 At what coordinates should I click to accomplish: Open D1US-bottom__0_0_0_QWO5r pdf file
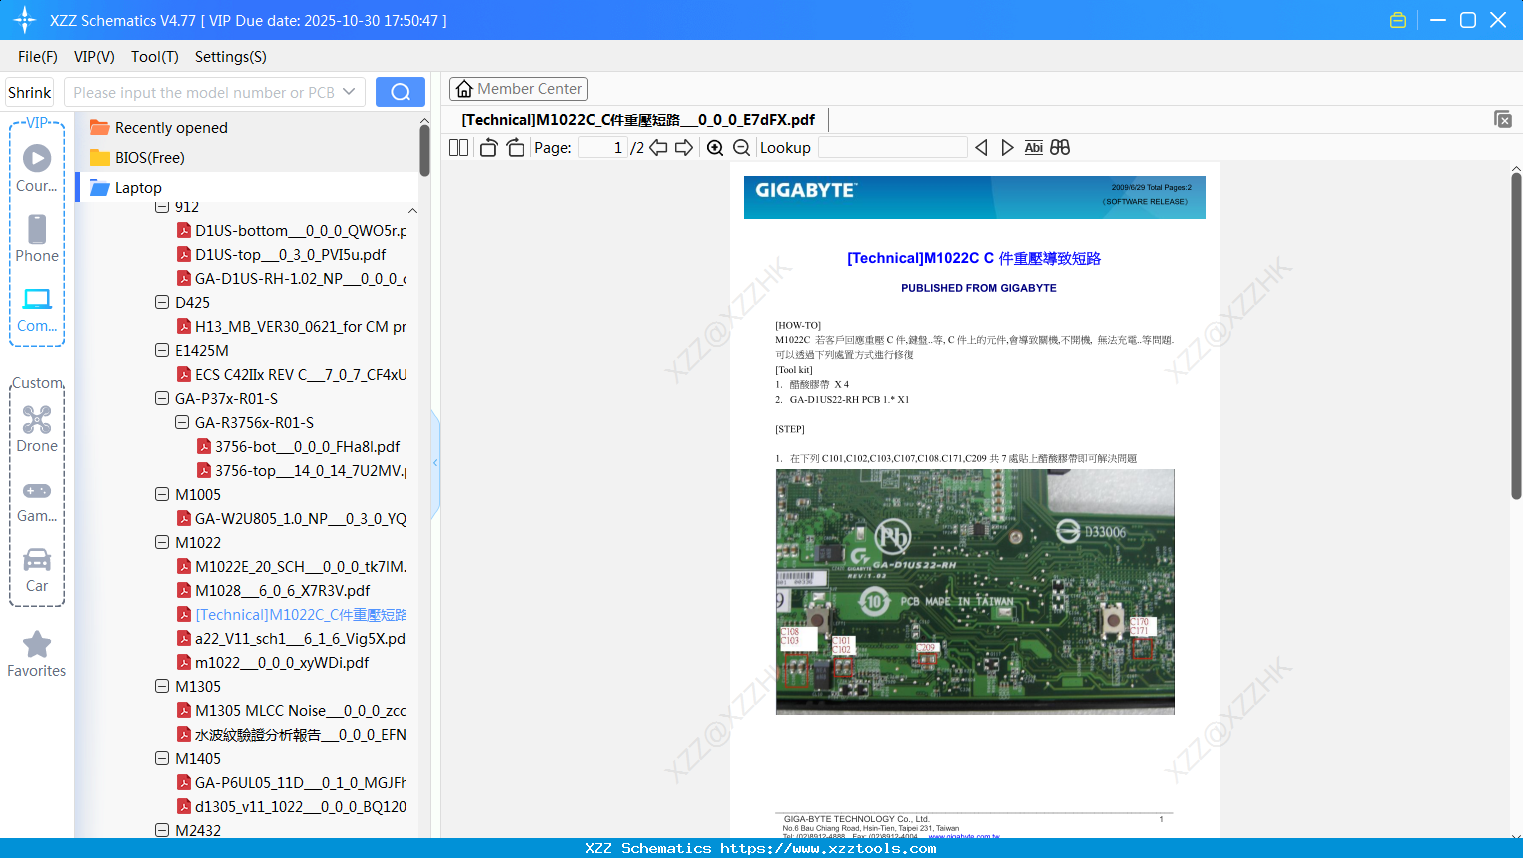tap(292, 231)
